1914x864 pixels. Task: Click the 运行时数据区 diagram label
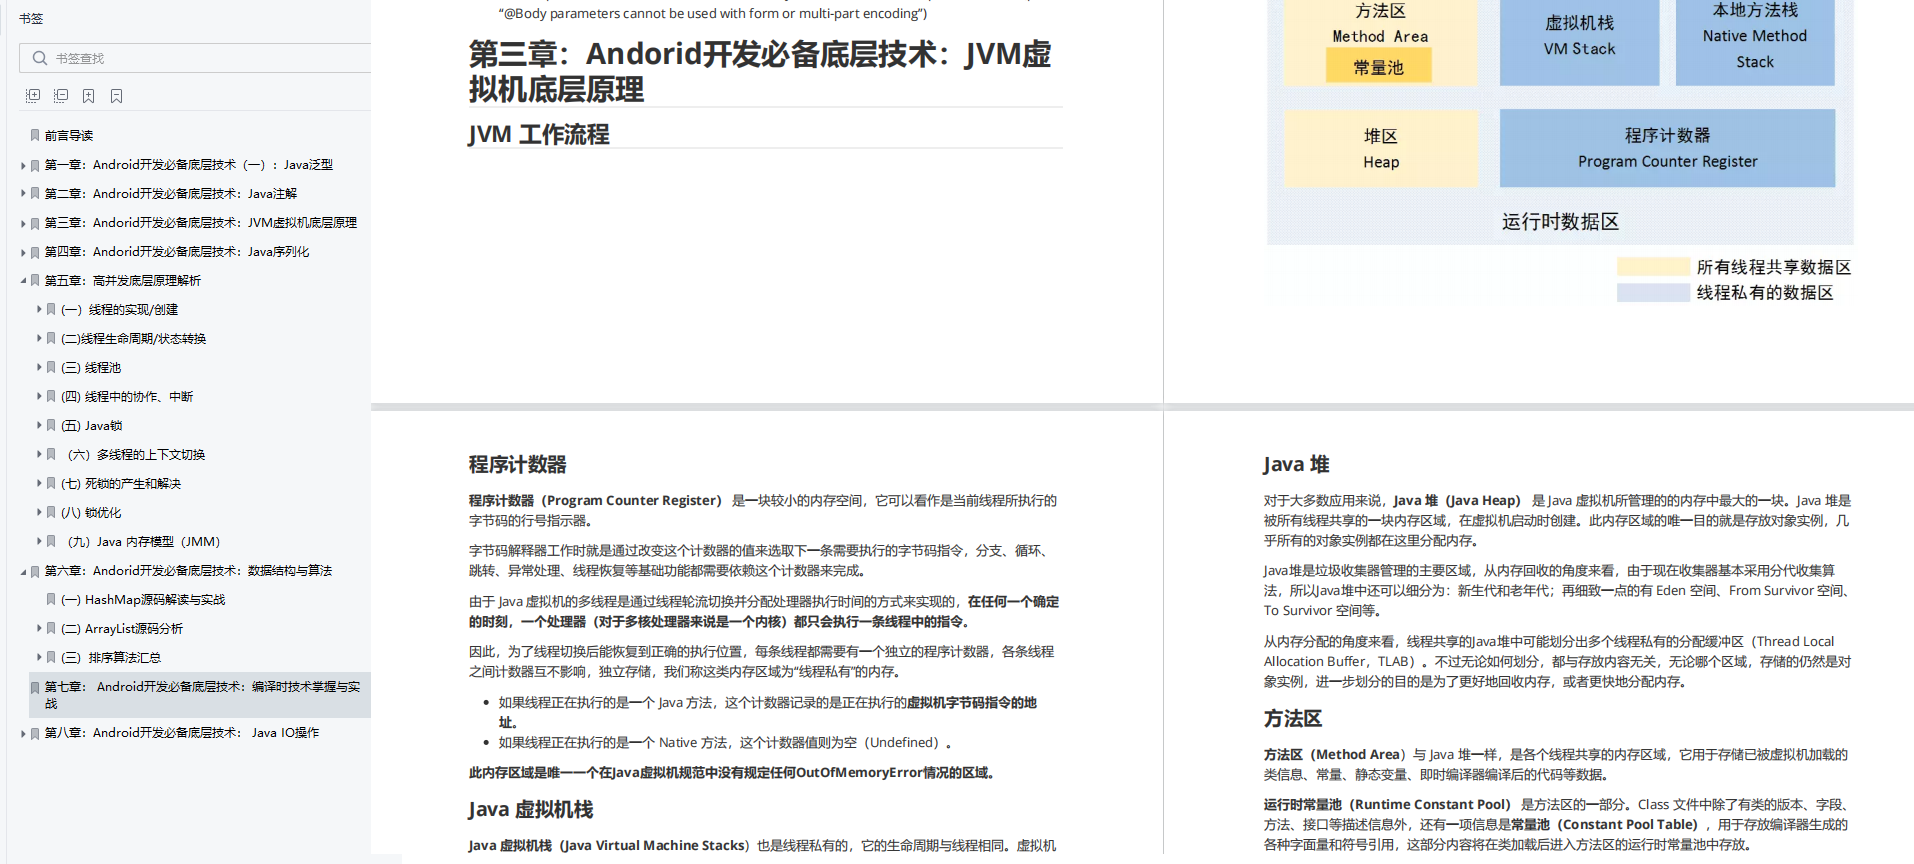(1560, 222)
